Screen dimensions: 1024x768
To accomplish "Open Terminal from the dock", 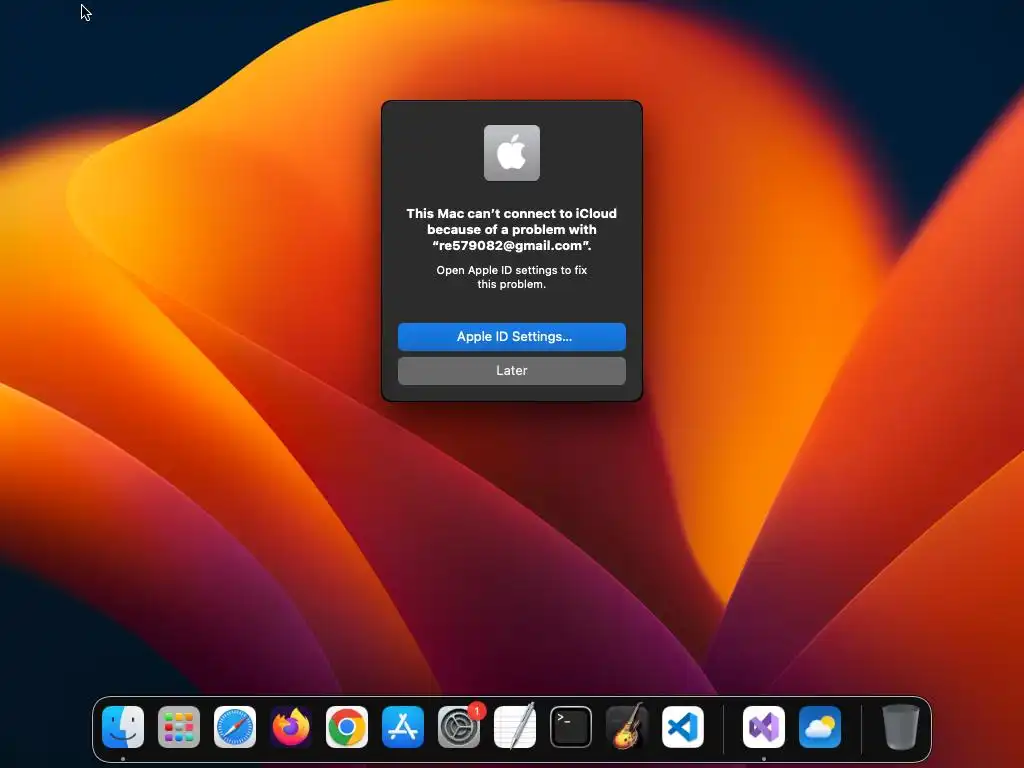I will tap(571, 726).
